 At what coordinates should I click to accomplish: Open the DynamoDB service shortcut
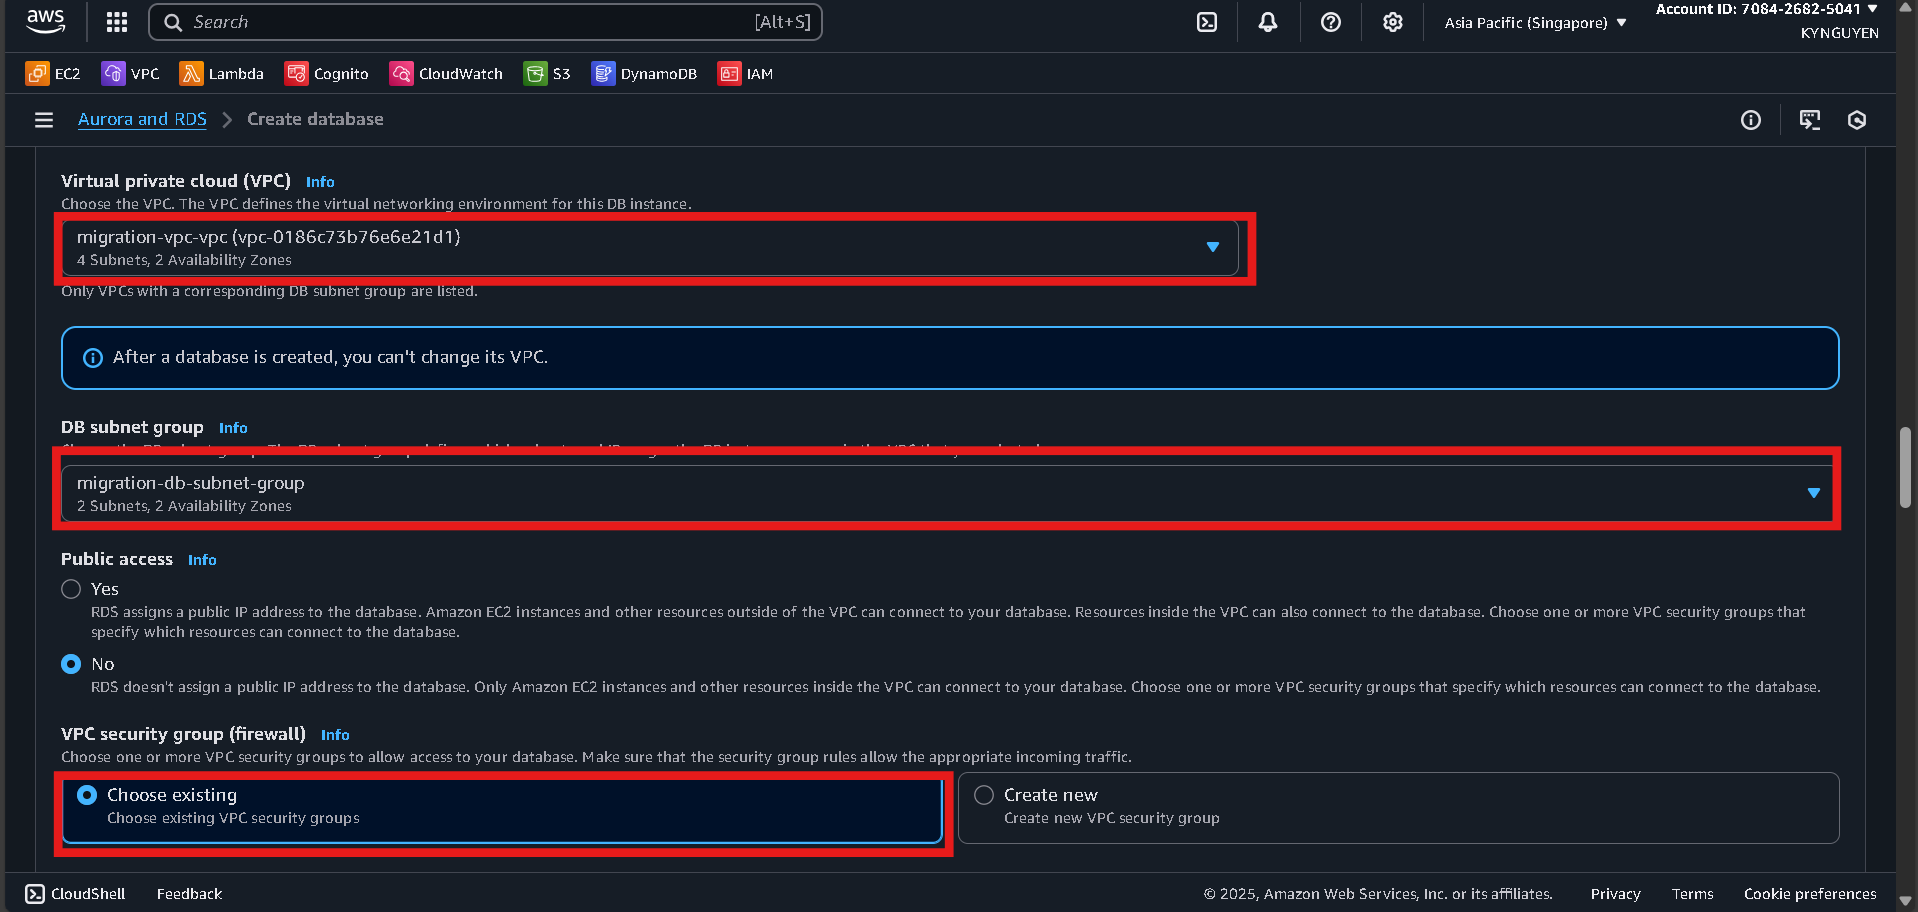644,74
